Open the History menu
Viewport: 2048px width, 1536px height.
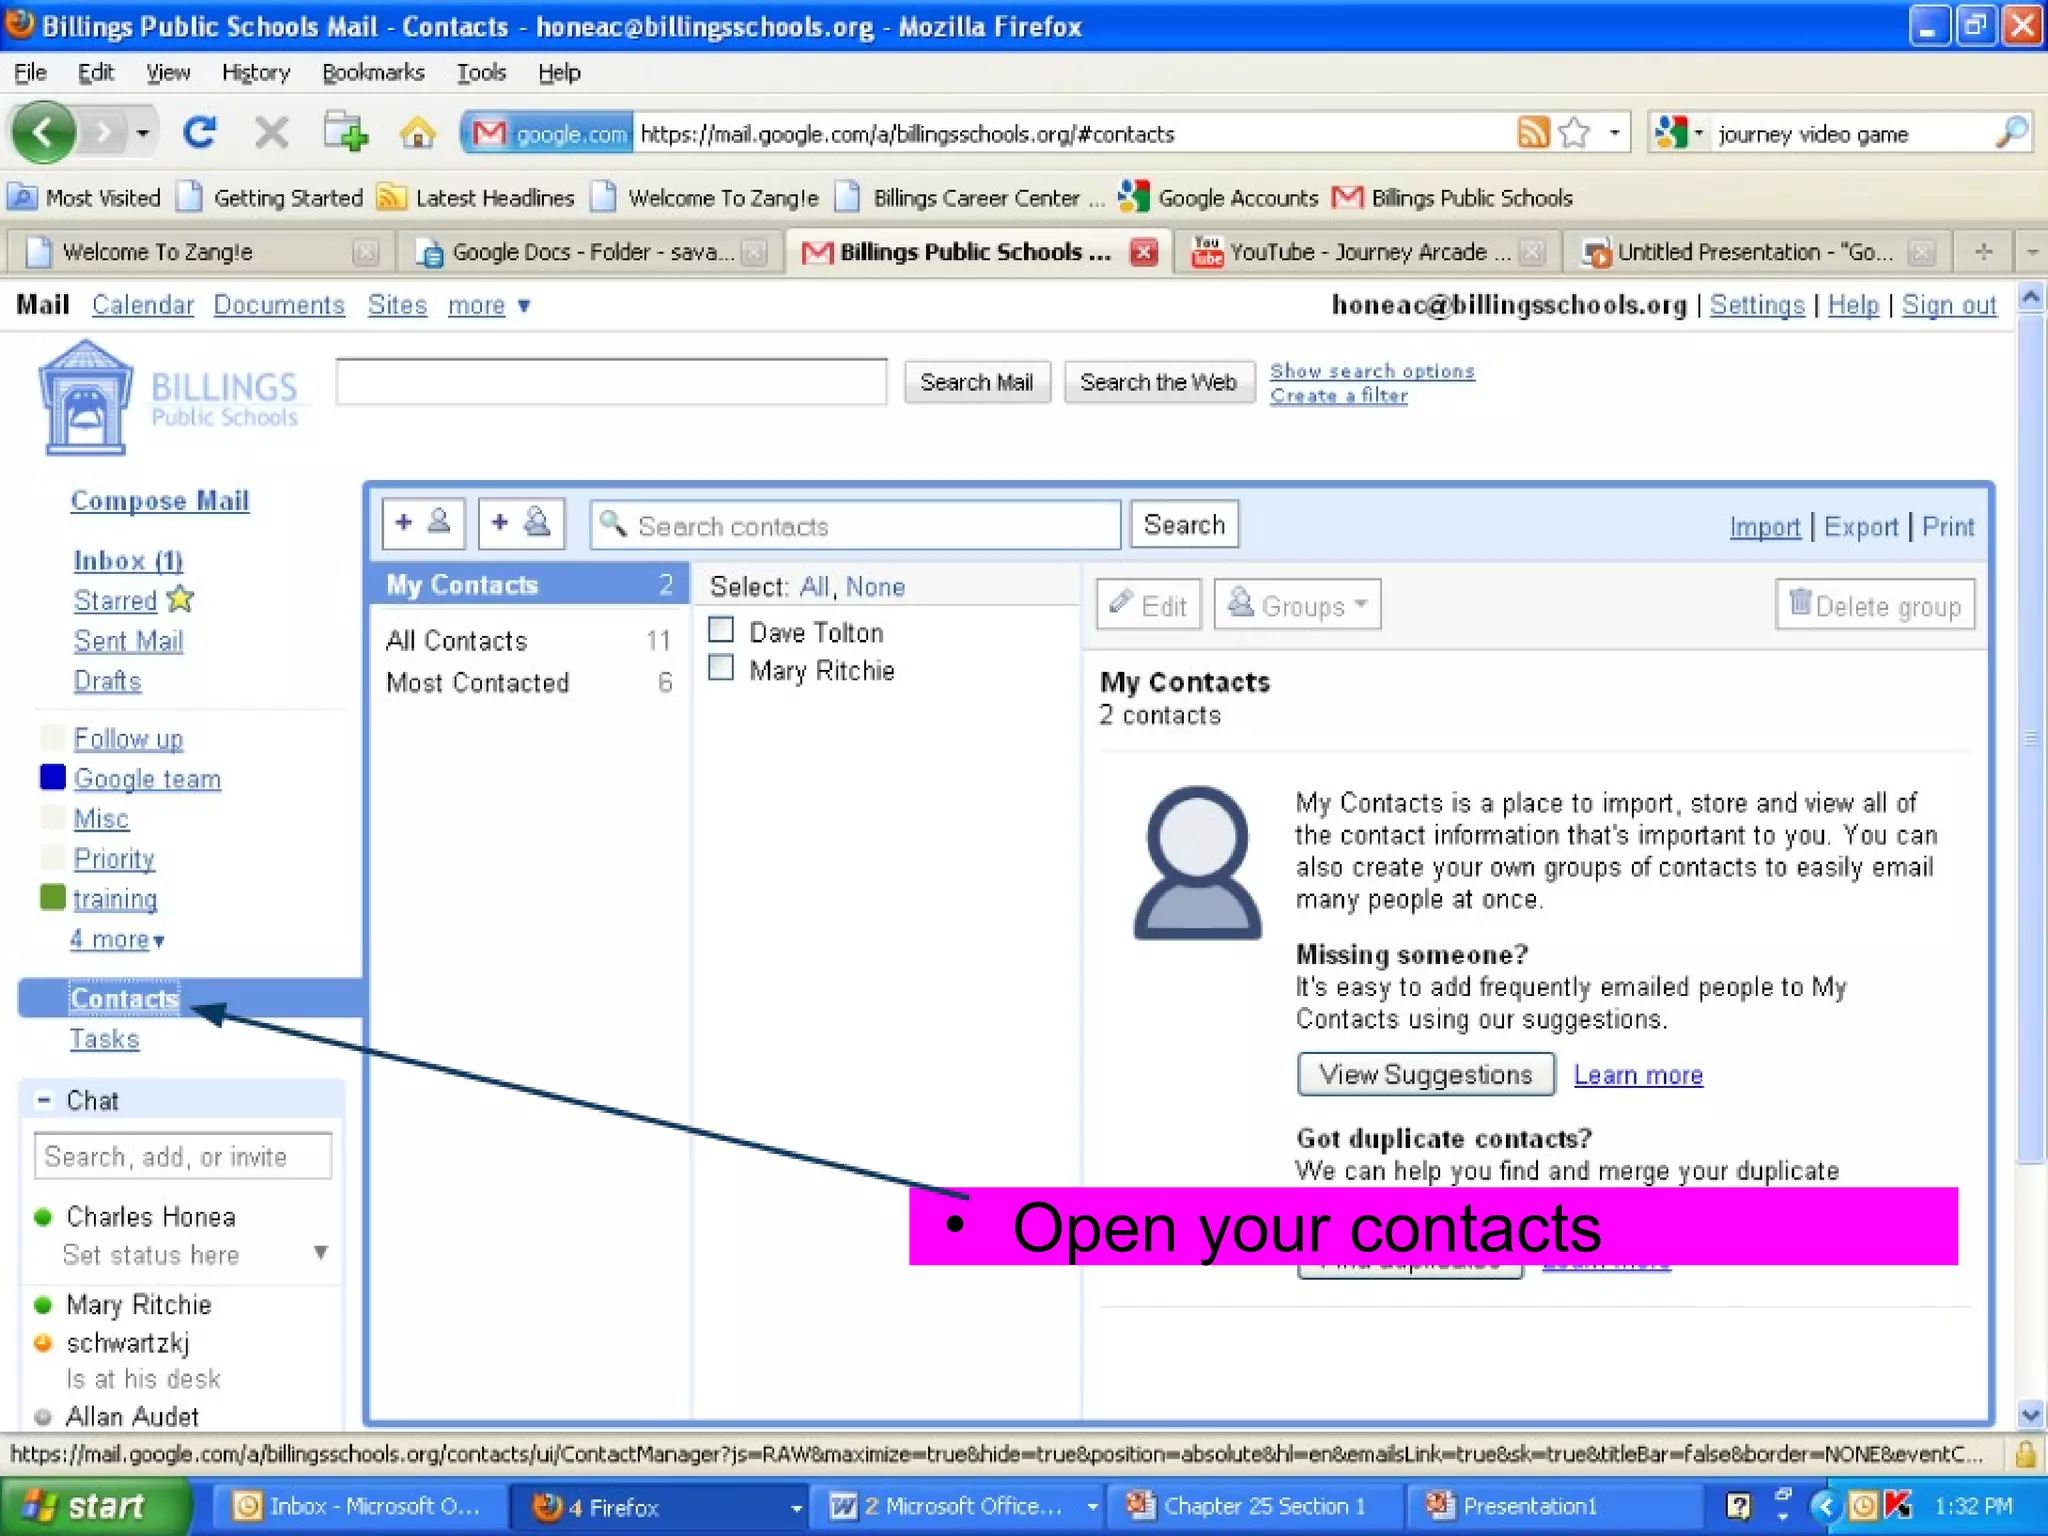point(256,72)
